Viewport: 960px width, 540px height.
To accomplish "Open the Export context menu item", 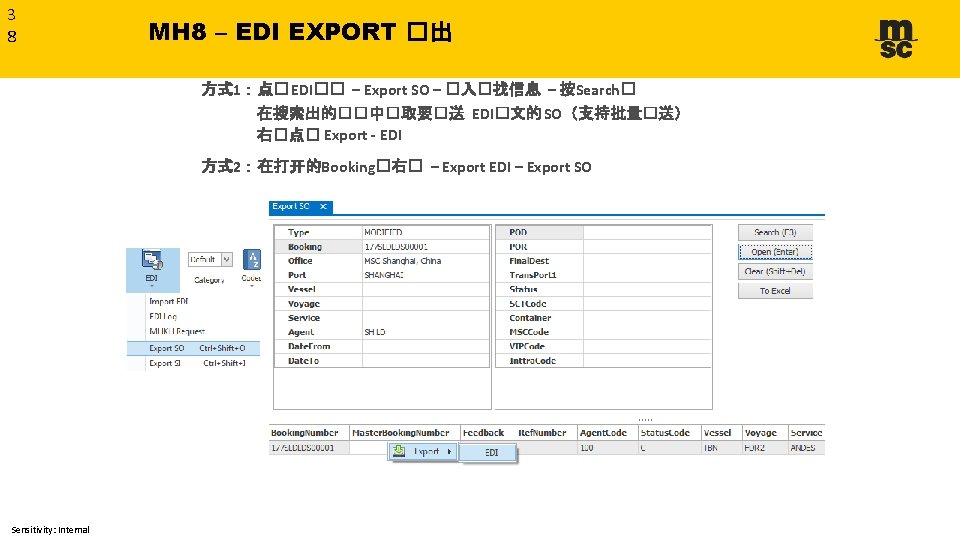I will coord(422,452).
